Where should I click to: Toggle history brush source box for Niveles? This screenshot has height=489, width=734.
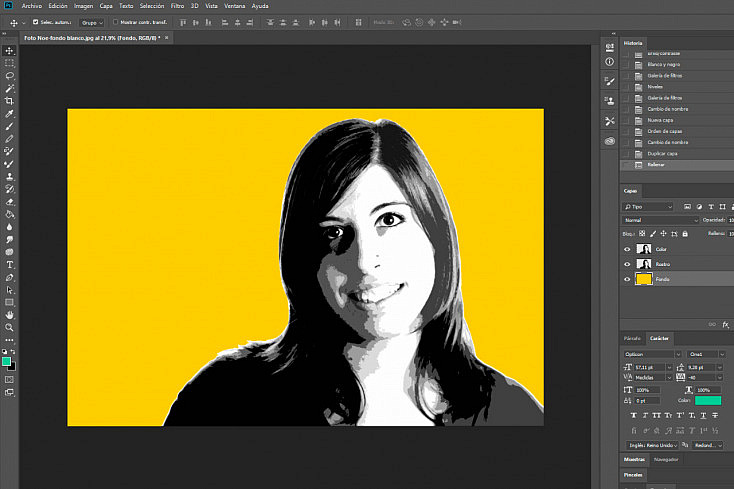pos(626,87)
